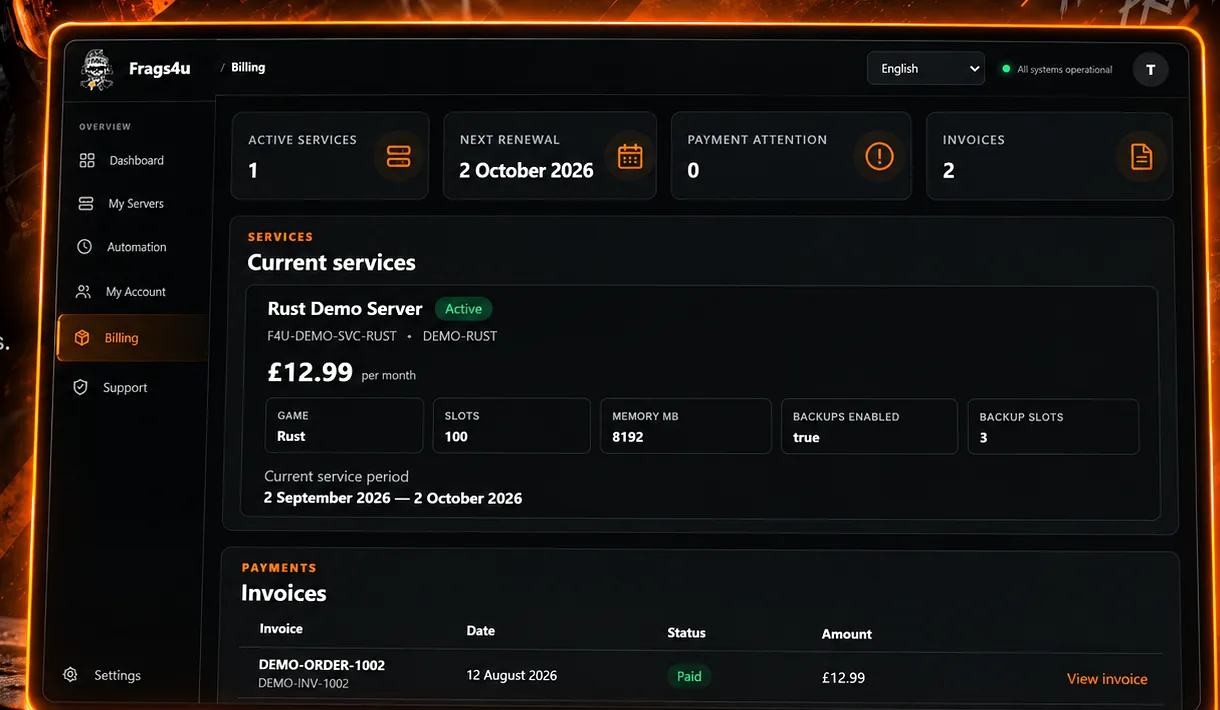Open the English language dropdown
The width and height of the screenshot is (1220, 710).
[926, 69]
